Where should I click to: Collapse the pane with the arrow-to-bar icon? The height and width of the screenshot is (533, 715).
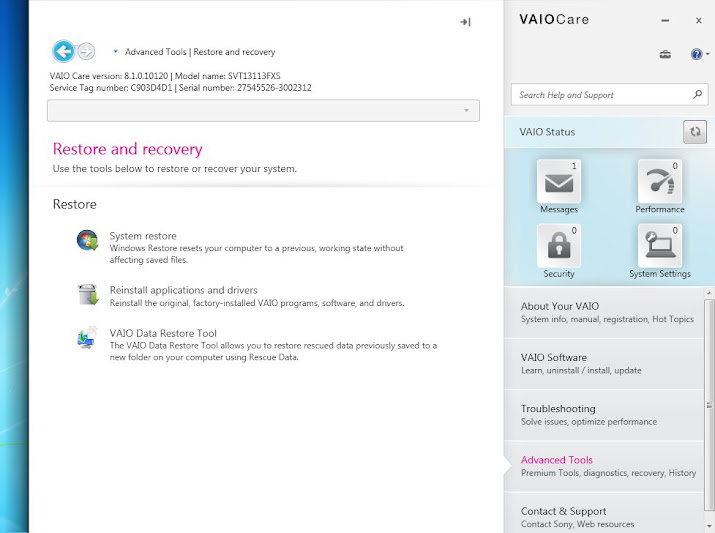click(x=465, y=22)
